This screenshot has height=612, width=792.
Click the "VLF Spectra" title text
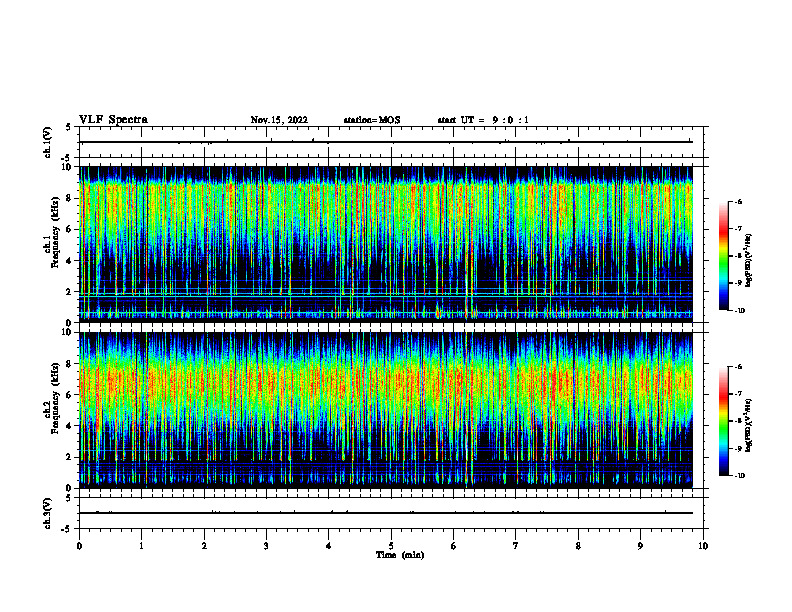[x=113, y=120]
